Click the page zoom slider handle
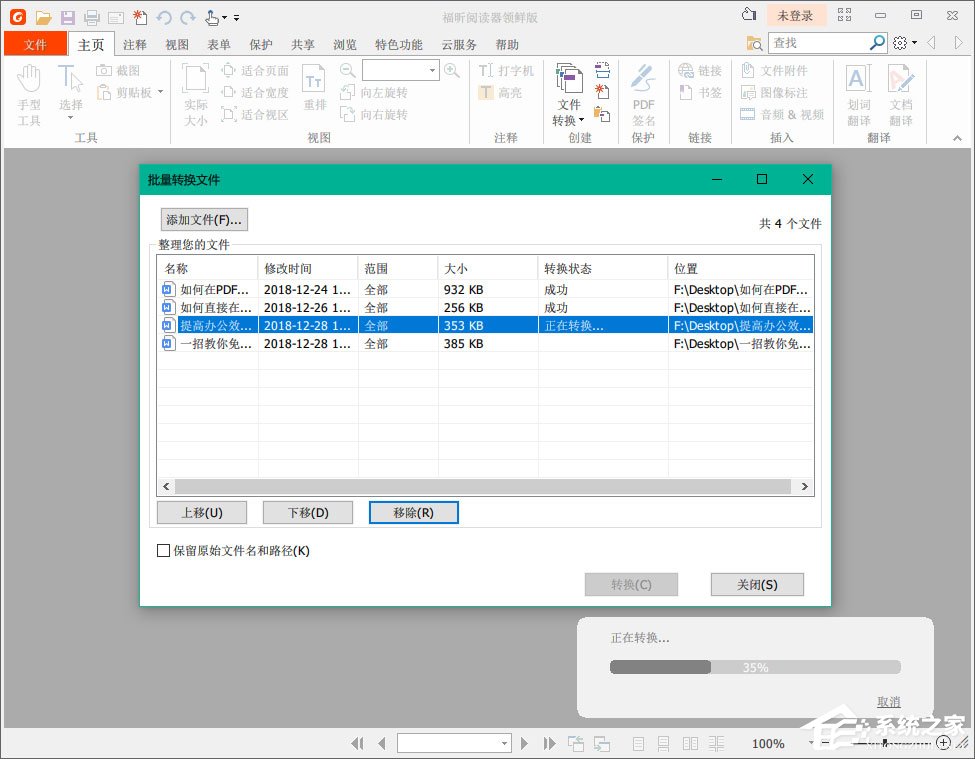 885,743
